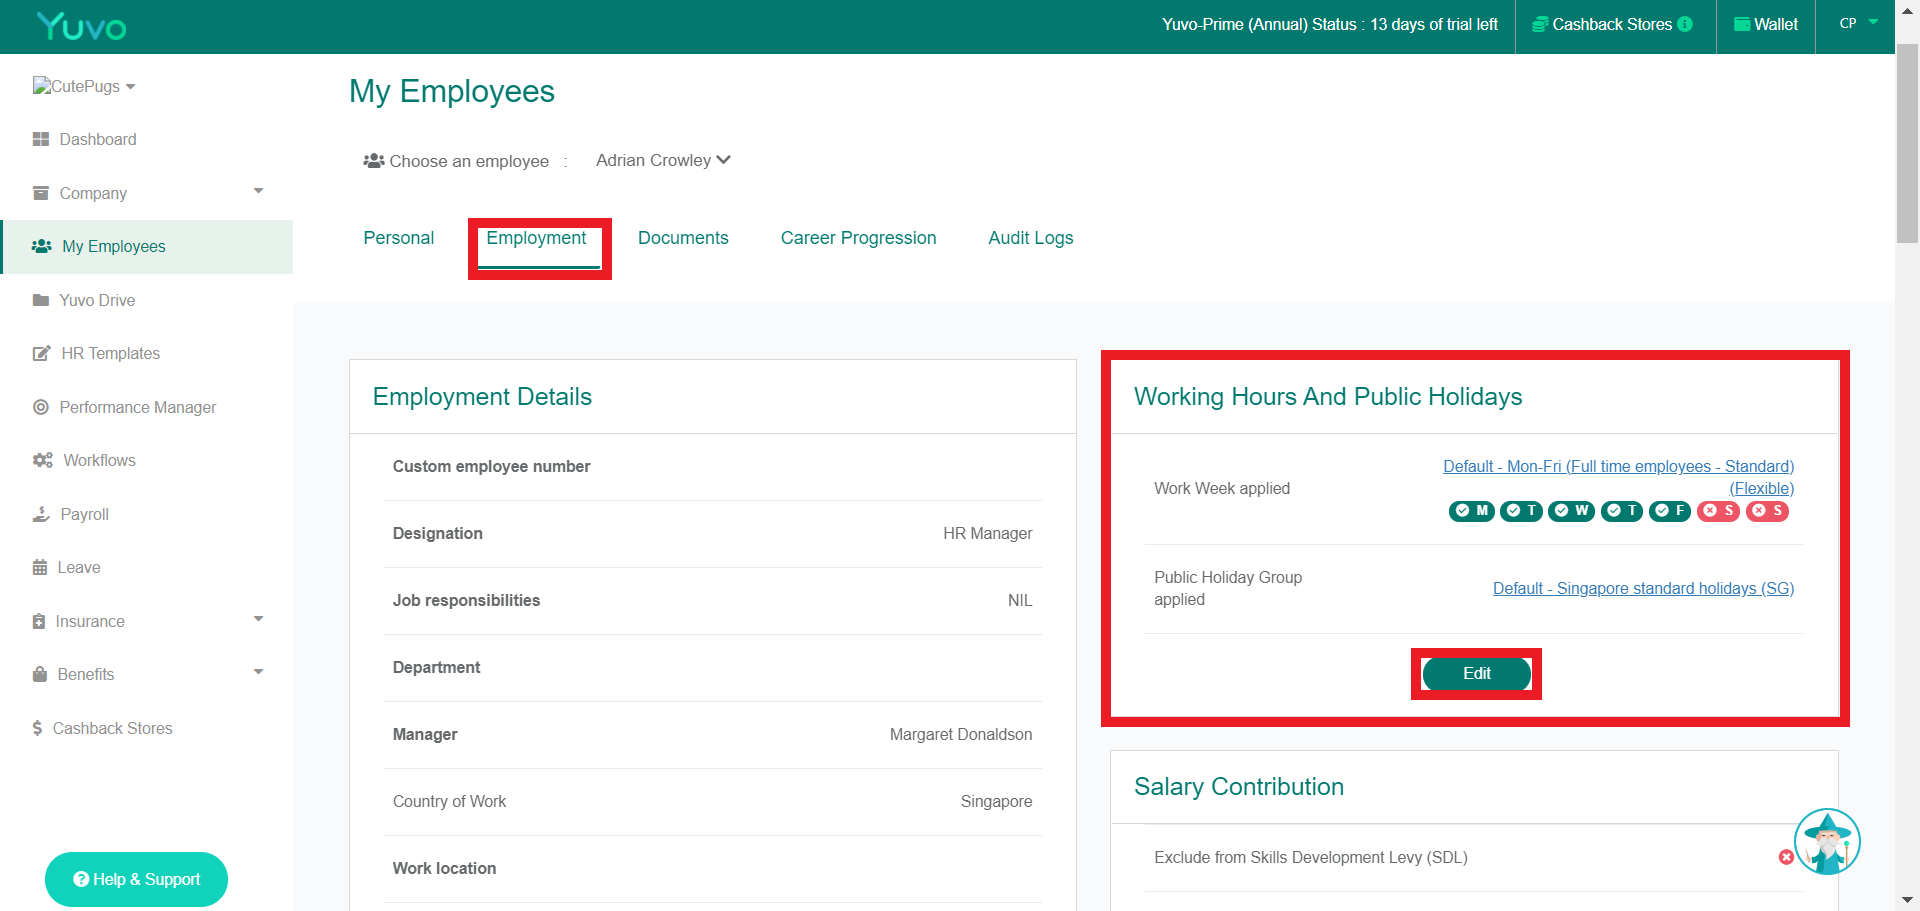Image resolution: width=1920 pixels, height=911 pixels.
Task: Click the Margaret Donaldson manager value
Action: (960, 734)
